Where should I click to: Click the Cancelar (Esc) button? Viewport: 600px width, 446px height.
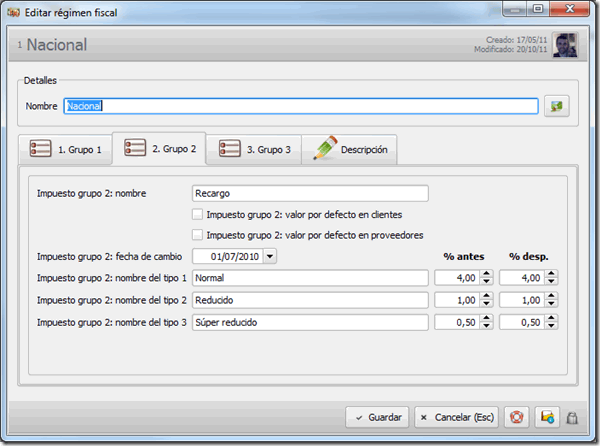[457, 417]
